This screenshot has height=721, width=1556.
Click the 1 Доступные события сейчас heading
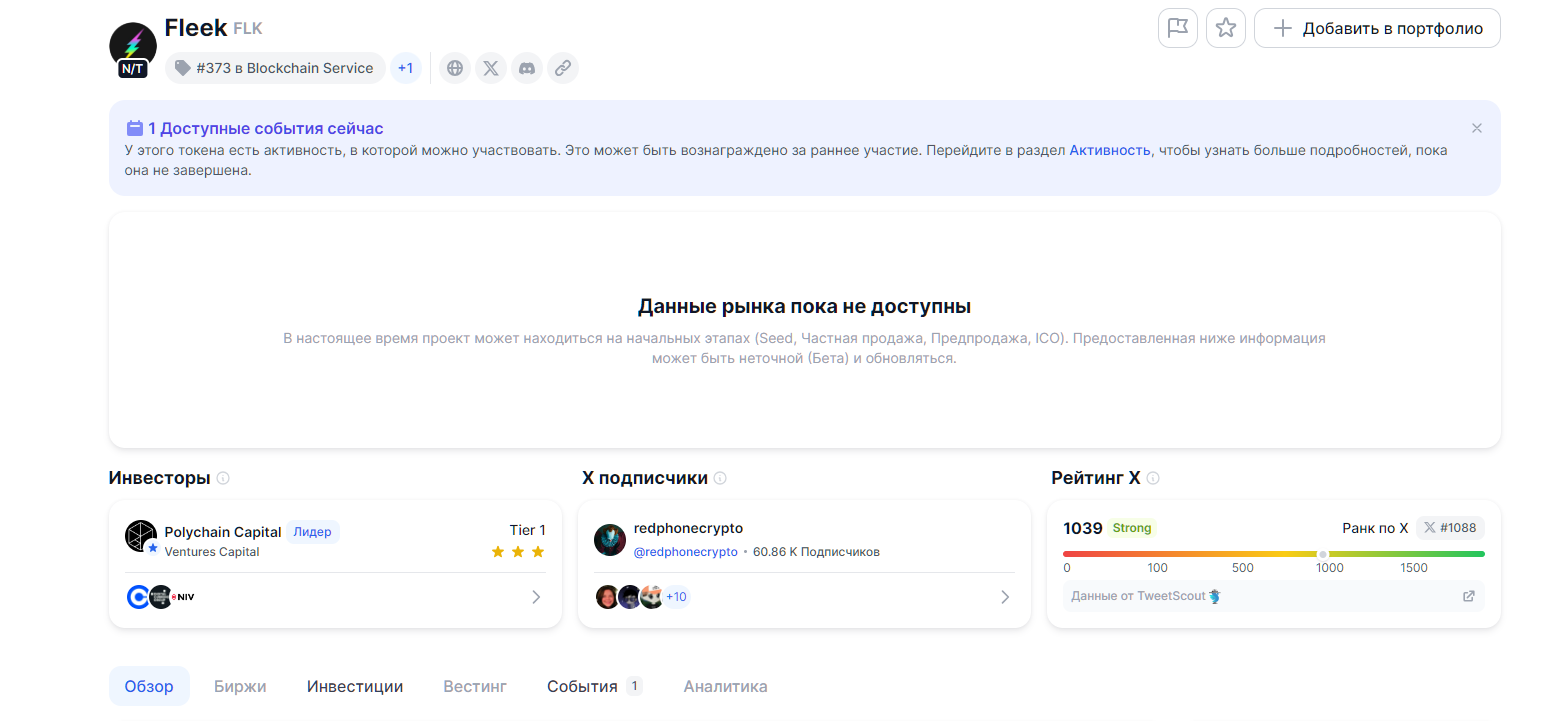tap(266, 128)
